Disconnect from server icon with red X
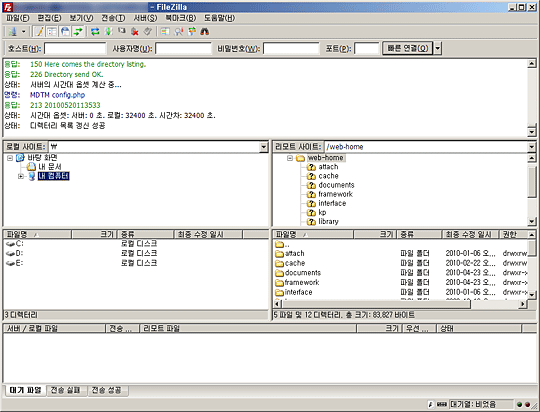The height and width of the screenshot is (412, 540). (x=135, y=32)
